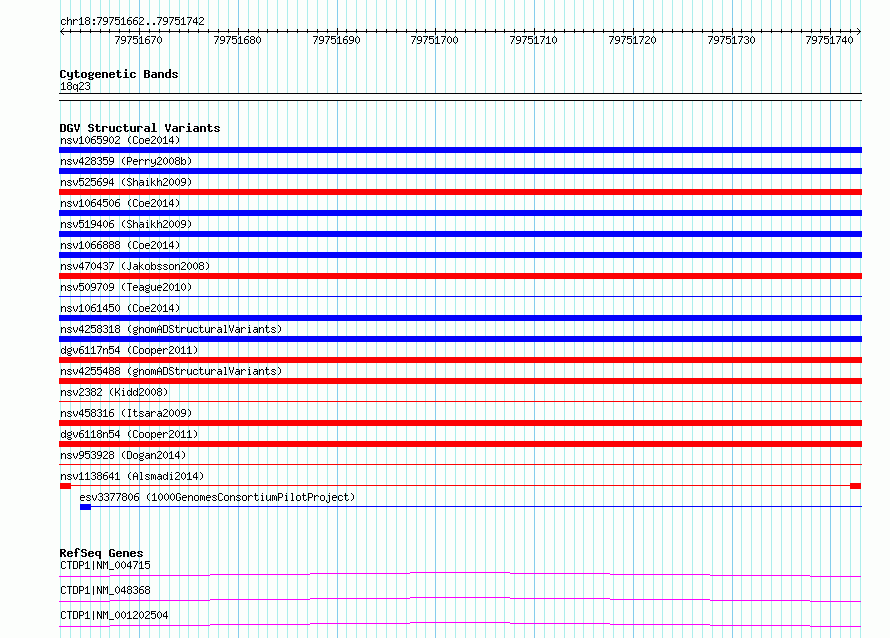Click the nsv525694 (Shaikh2009) label
The height and width of the screenshot is (638, 890).
pyautogui.click(x=126, y=182)
